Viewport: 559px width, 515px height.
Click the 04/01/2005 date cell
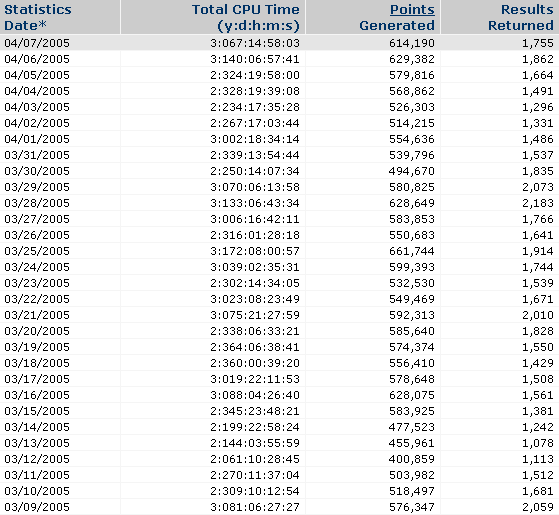point(37,139)
